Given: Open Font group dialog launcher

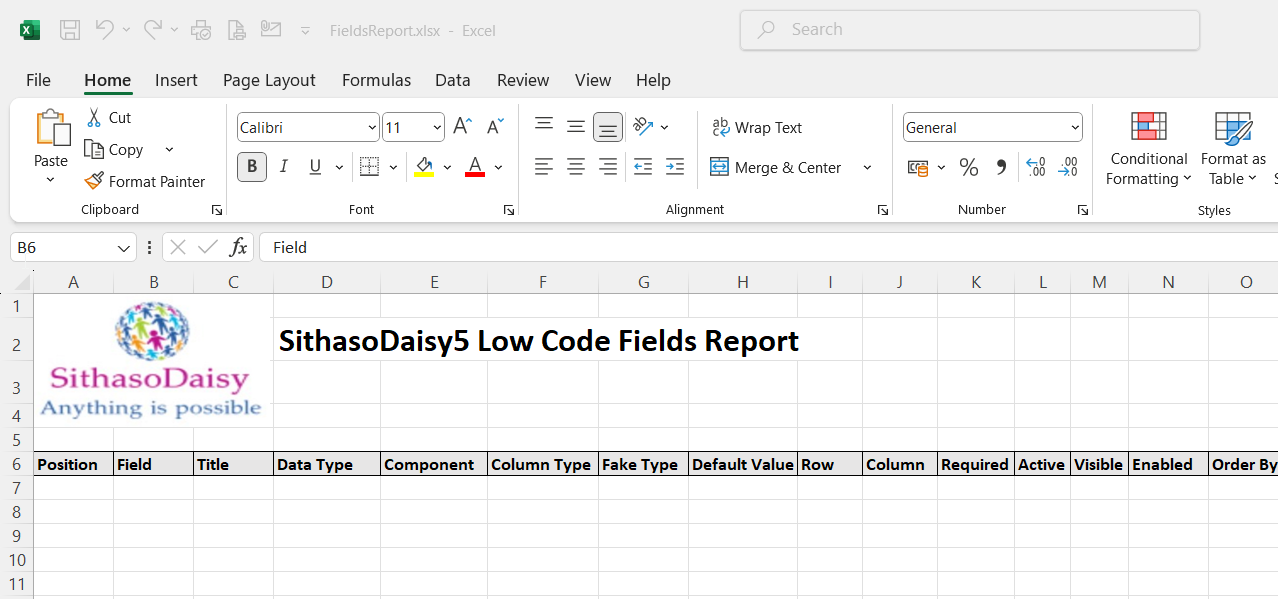Looking at the screenshot, I should 508,210.
